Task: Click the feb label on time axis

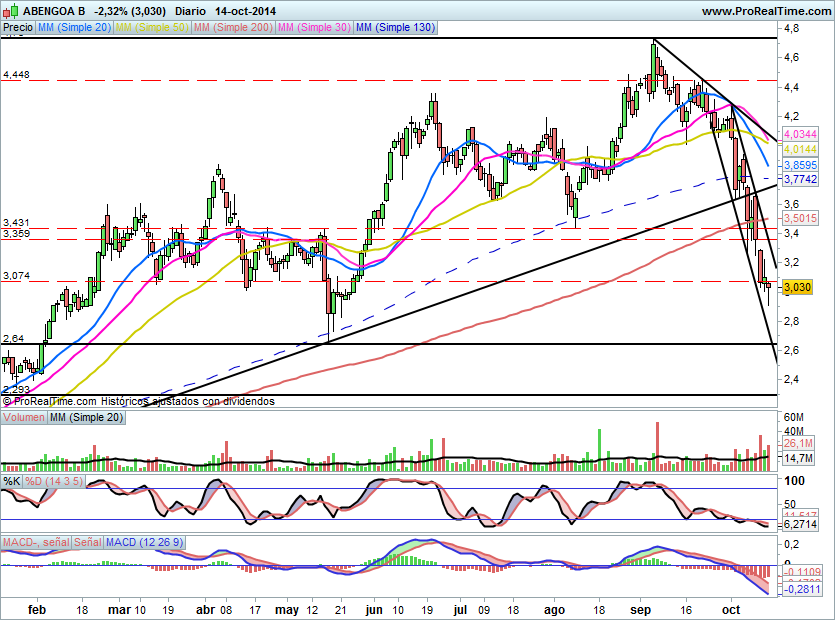Action: [x=37, y=610]
